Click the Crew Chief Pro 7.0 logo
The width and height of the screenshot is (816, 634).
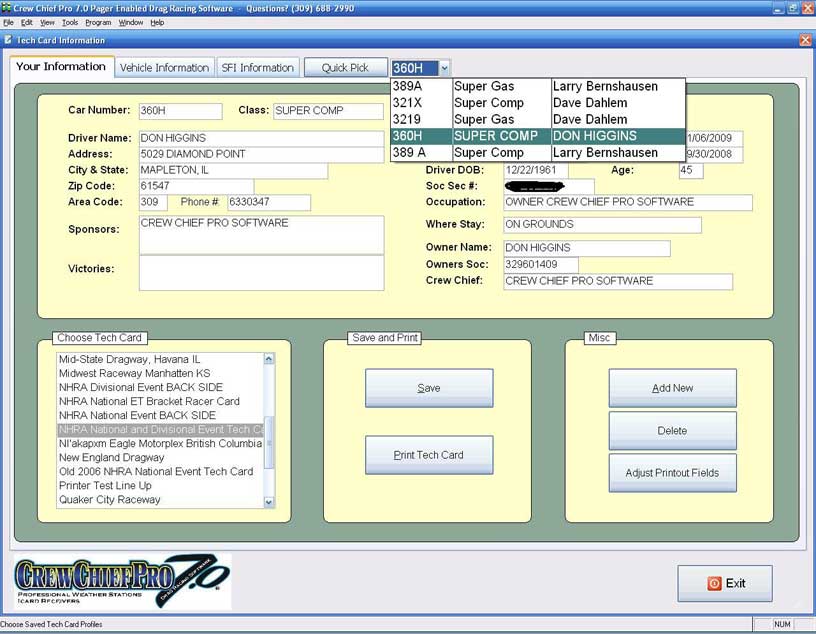tap(123, 581)
